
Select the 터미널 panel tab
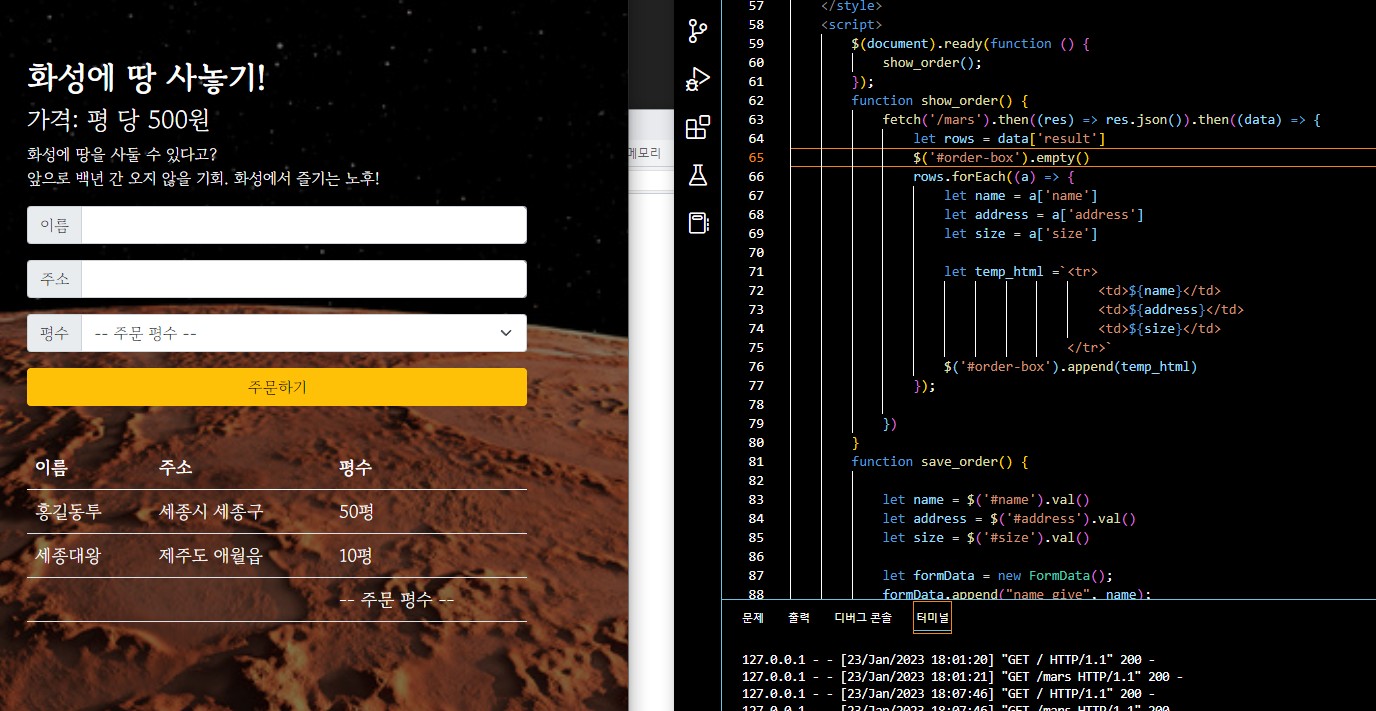click(x=932, y=618)
